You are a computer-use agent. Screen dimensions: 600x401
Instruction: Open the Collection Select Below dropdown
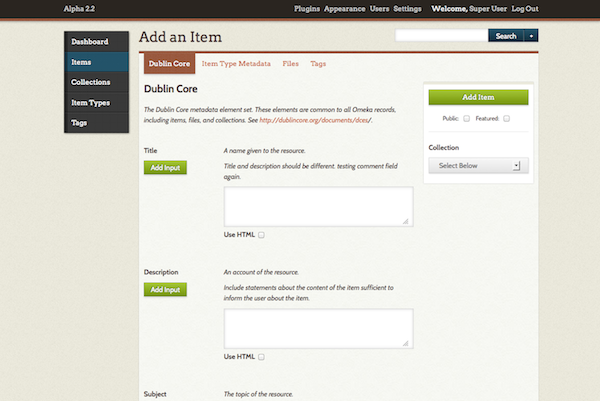pyautogui.click(x=478, y=166)
